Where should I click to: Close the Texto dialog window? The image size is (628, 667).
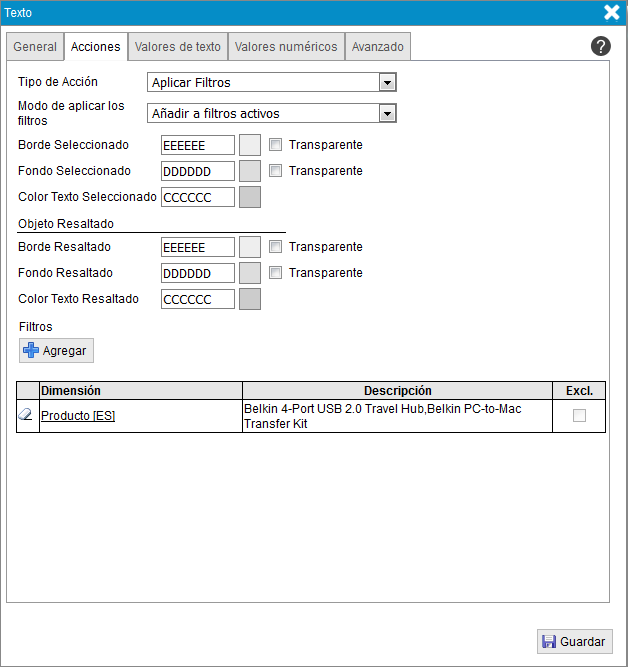(612, 12)
